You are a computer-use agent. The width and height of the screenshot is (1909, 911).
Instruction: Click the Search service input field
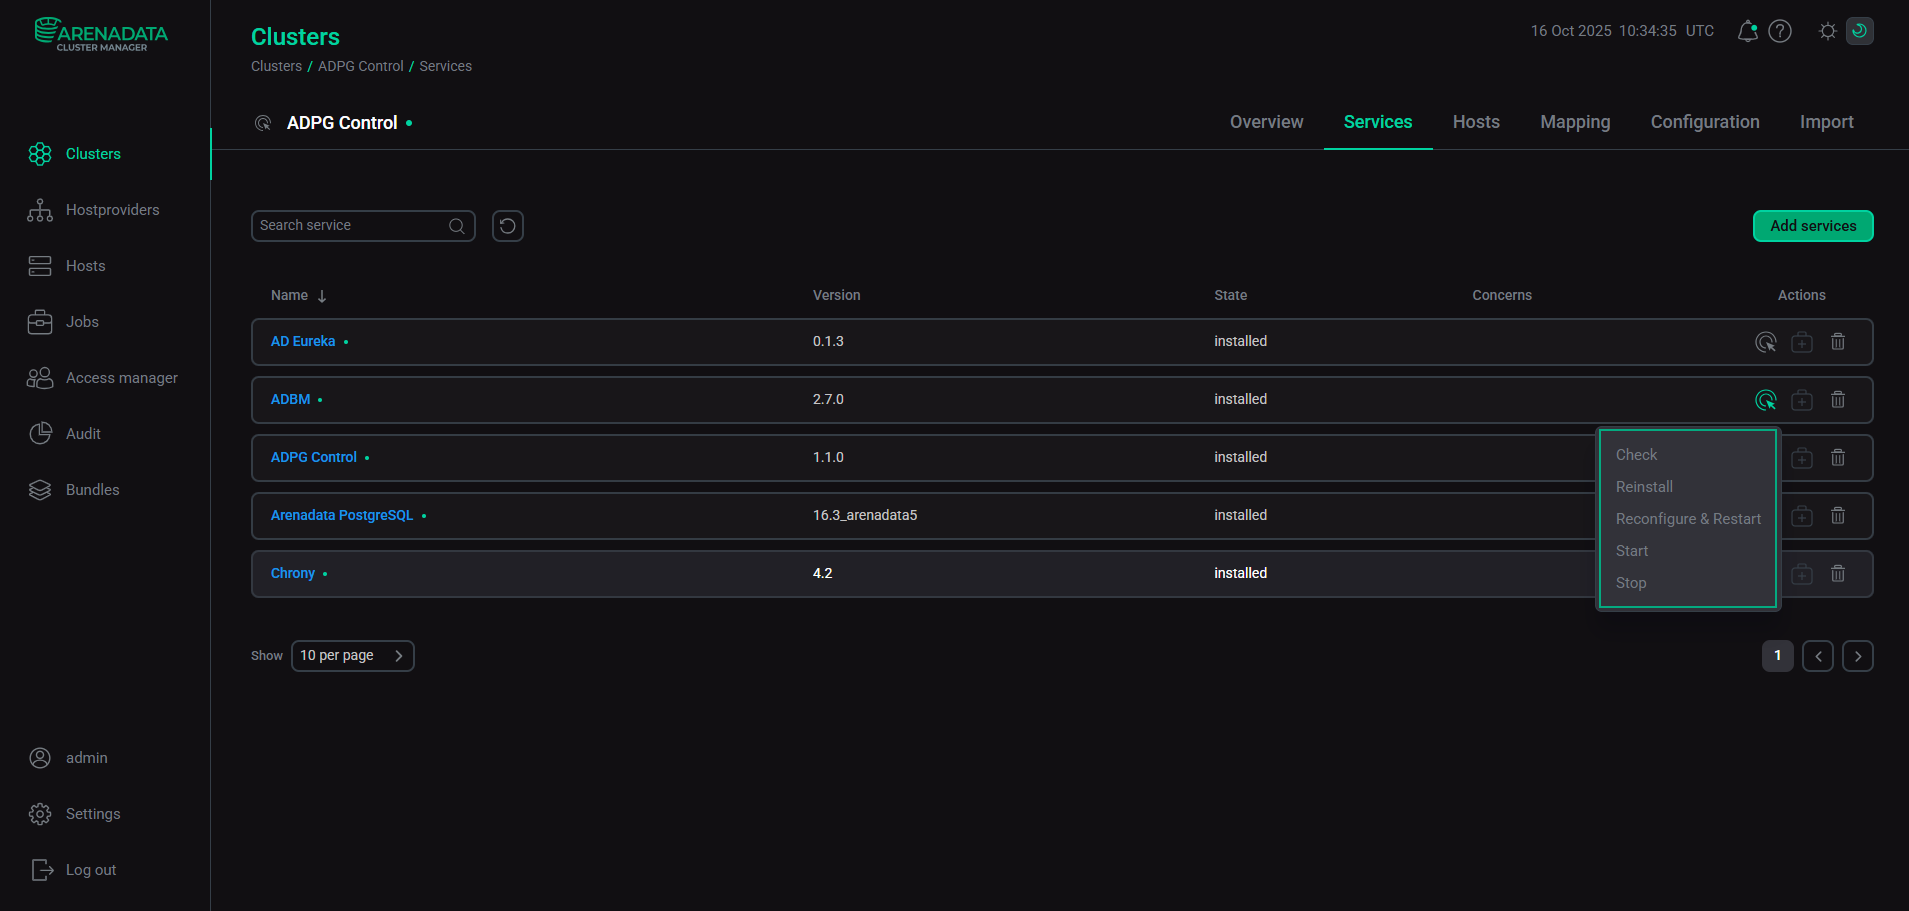tap(350, 225)
